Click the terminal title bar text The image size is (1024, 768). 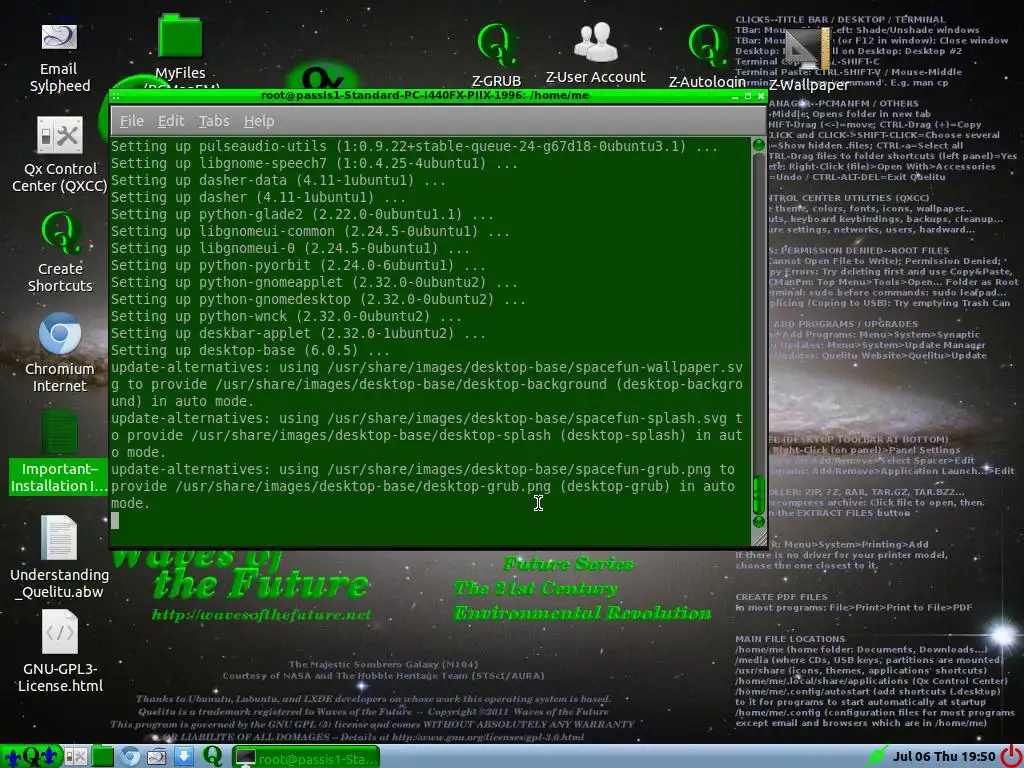[425, 95]
